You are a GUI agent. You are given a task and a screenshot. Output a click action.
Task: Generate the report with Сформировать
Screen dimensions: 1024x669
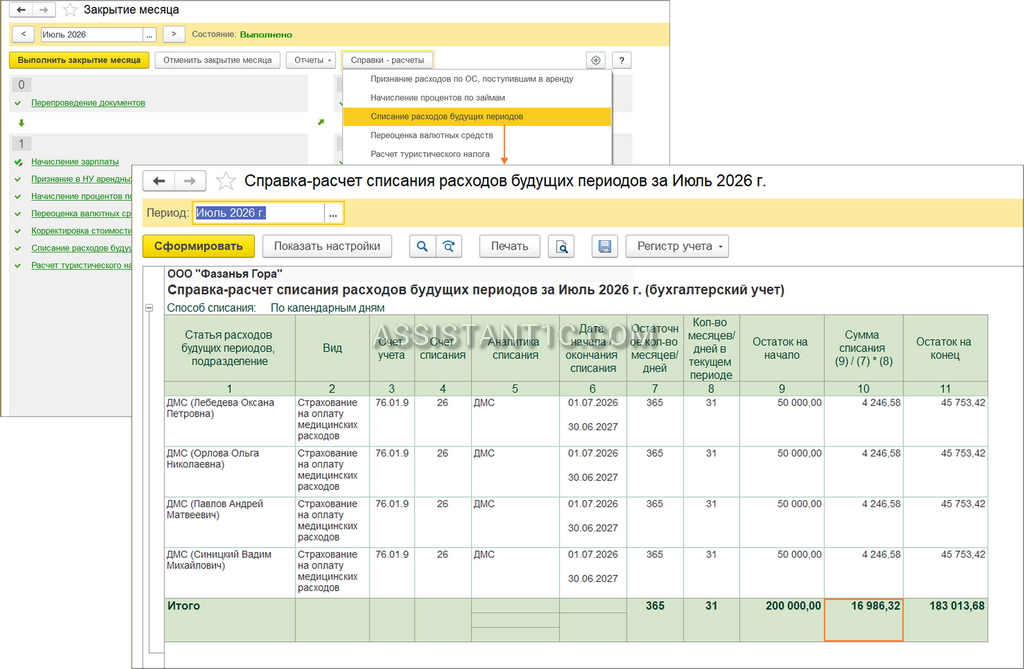tap(199, 246)
